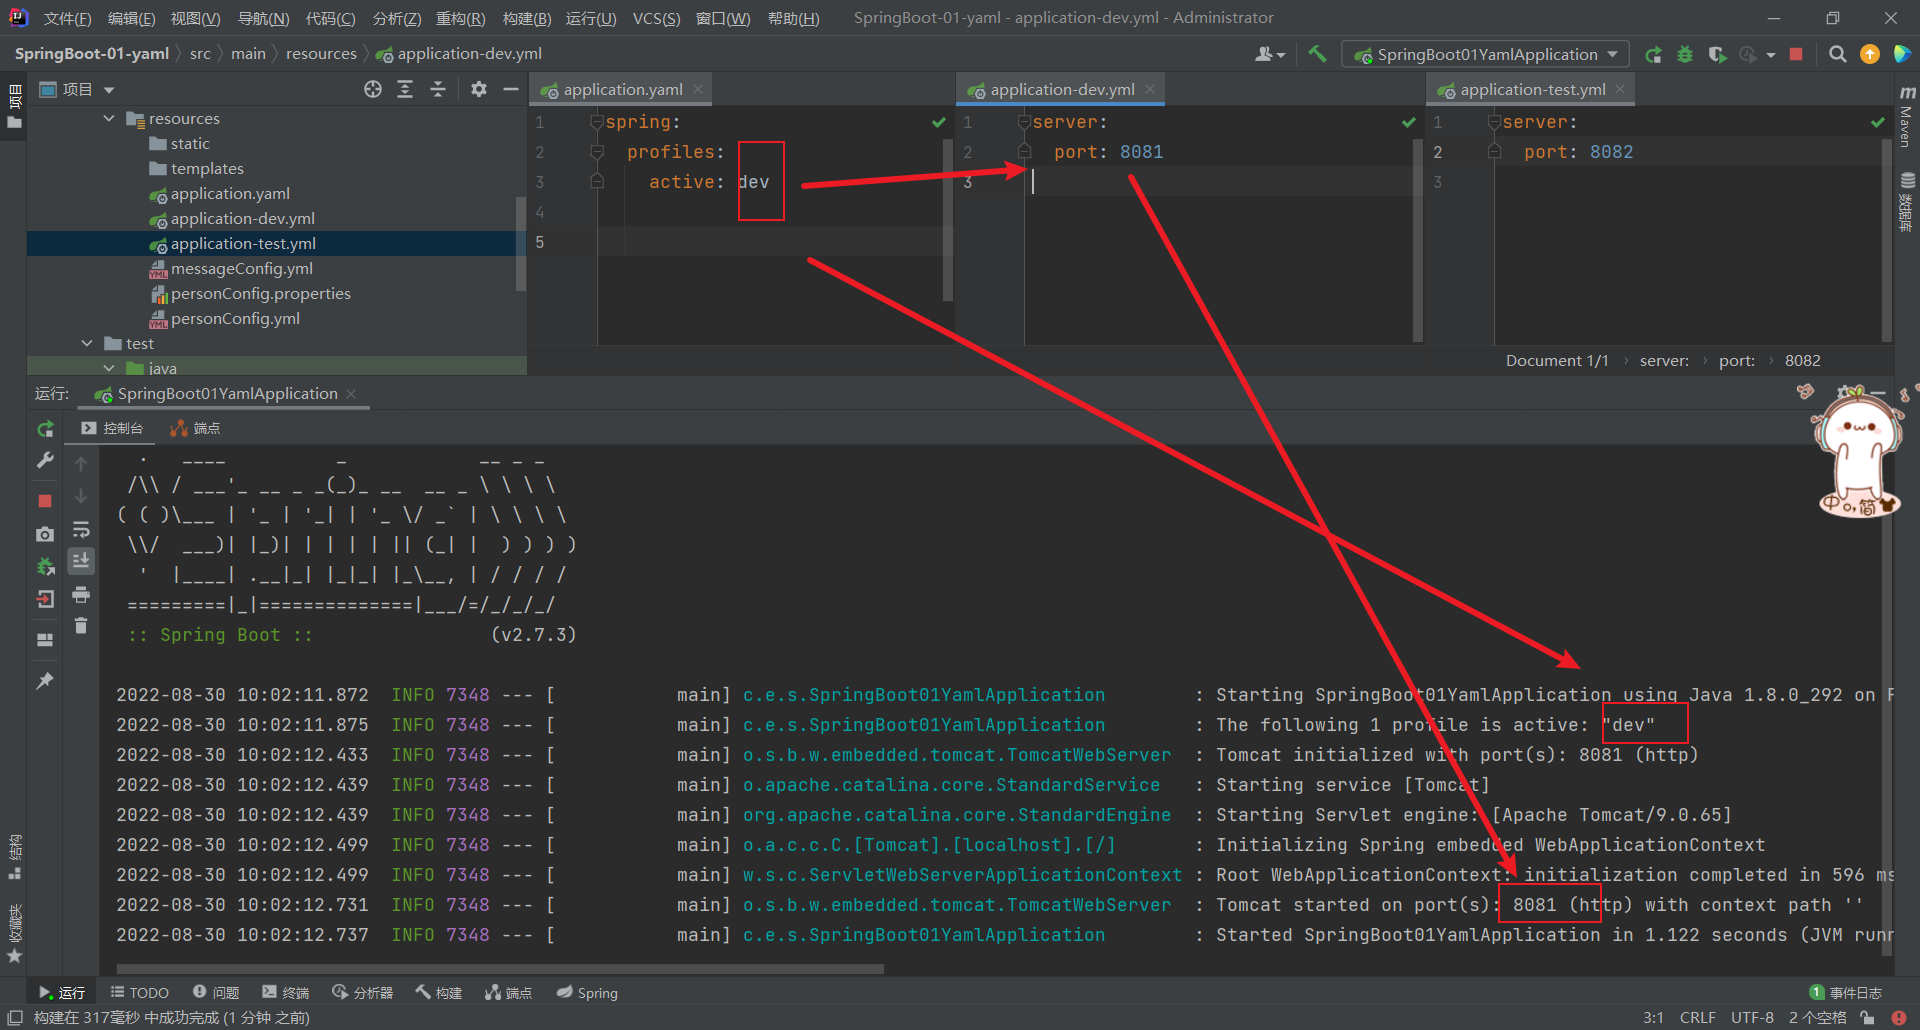Open Problems tool window button
Screen dimensions: 1920x1030
tap(216, 992)
